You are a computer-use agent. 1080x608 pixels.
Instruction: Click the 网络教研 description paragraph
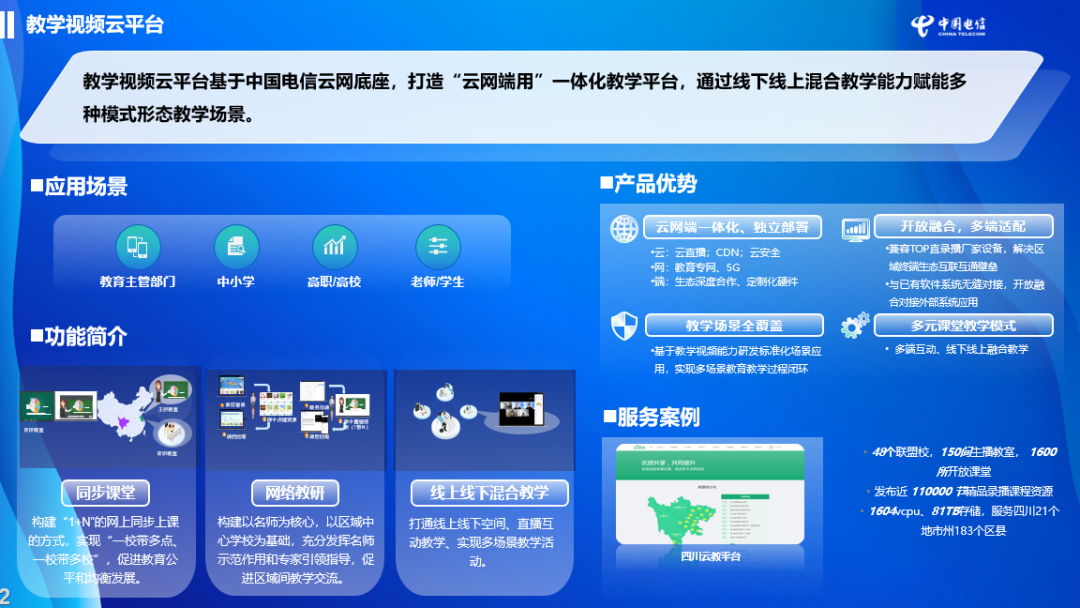pyautogui.click(x=295, y=549)
